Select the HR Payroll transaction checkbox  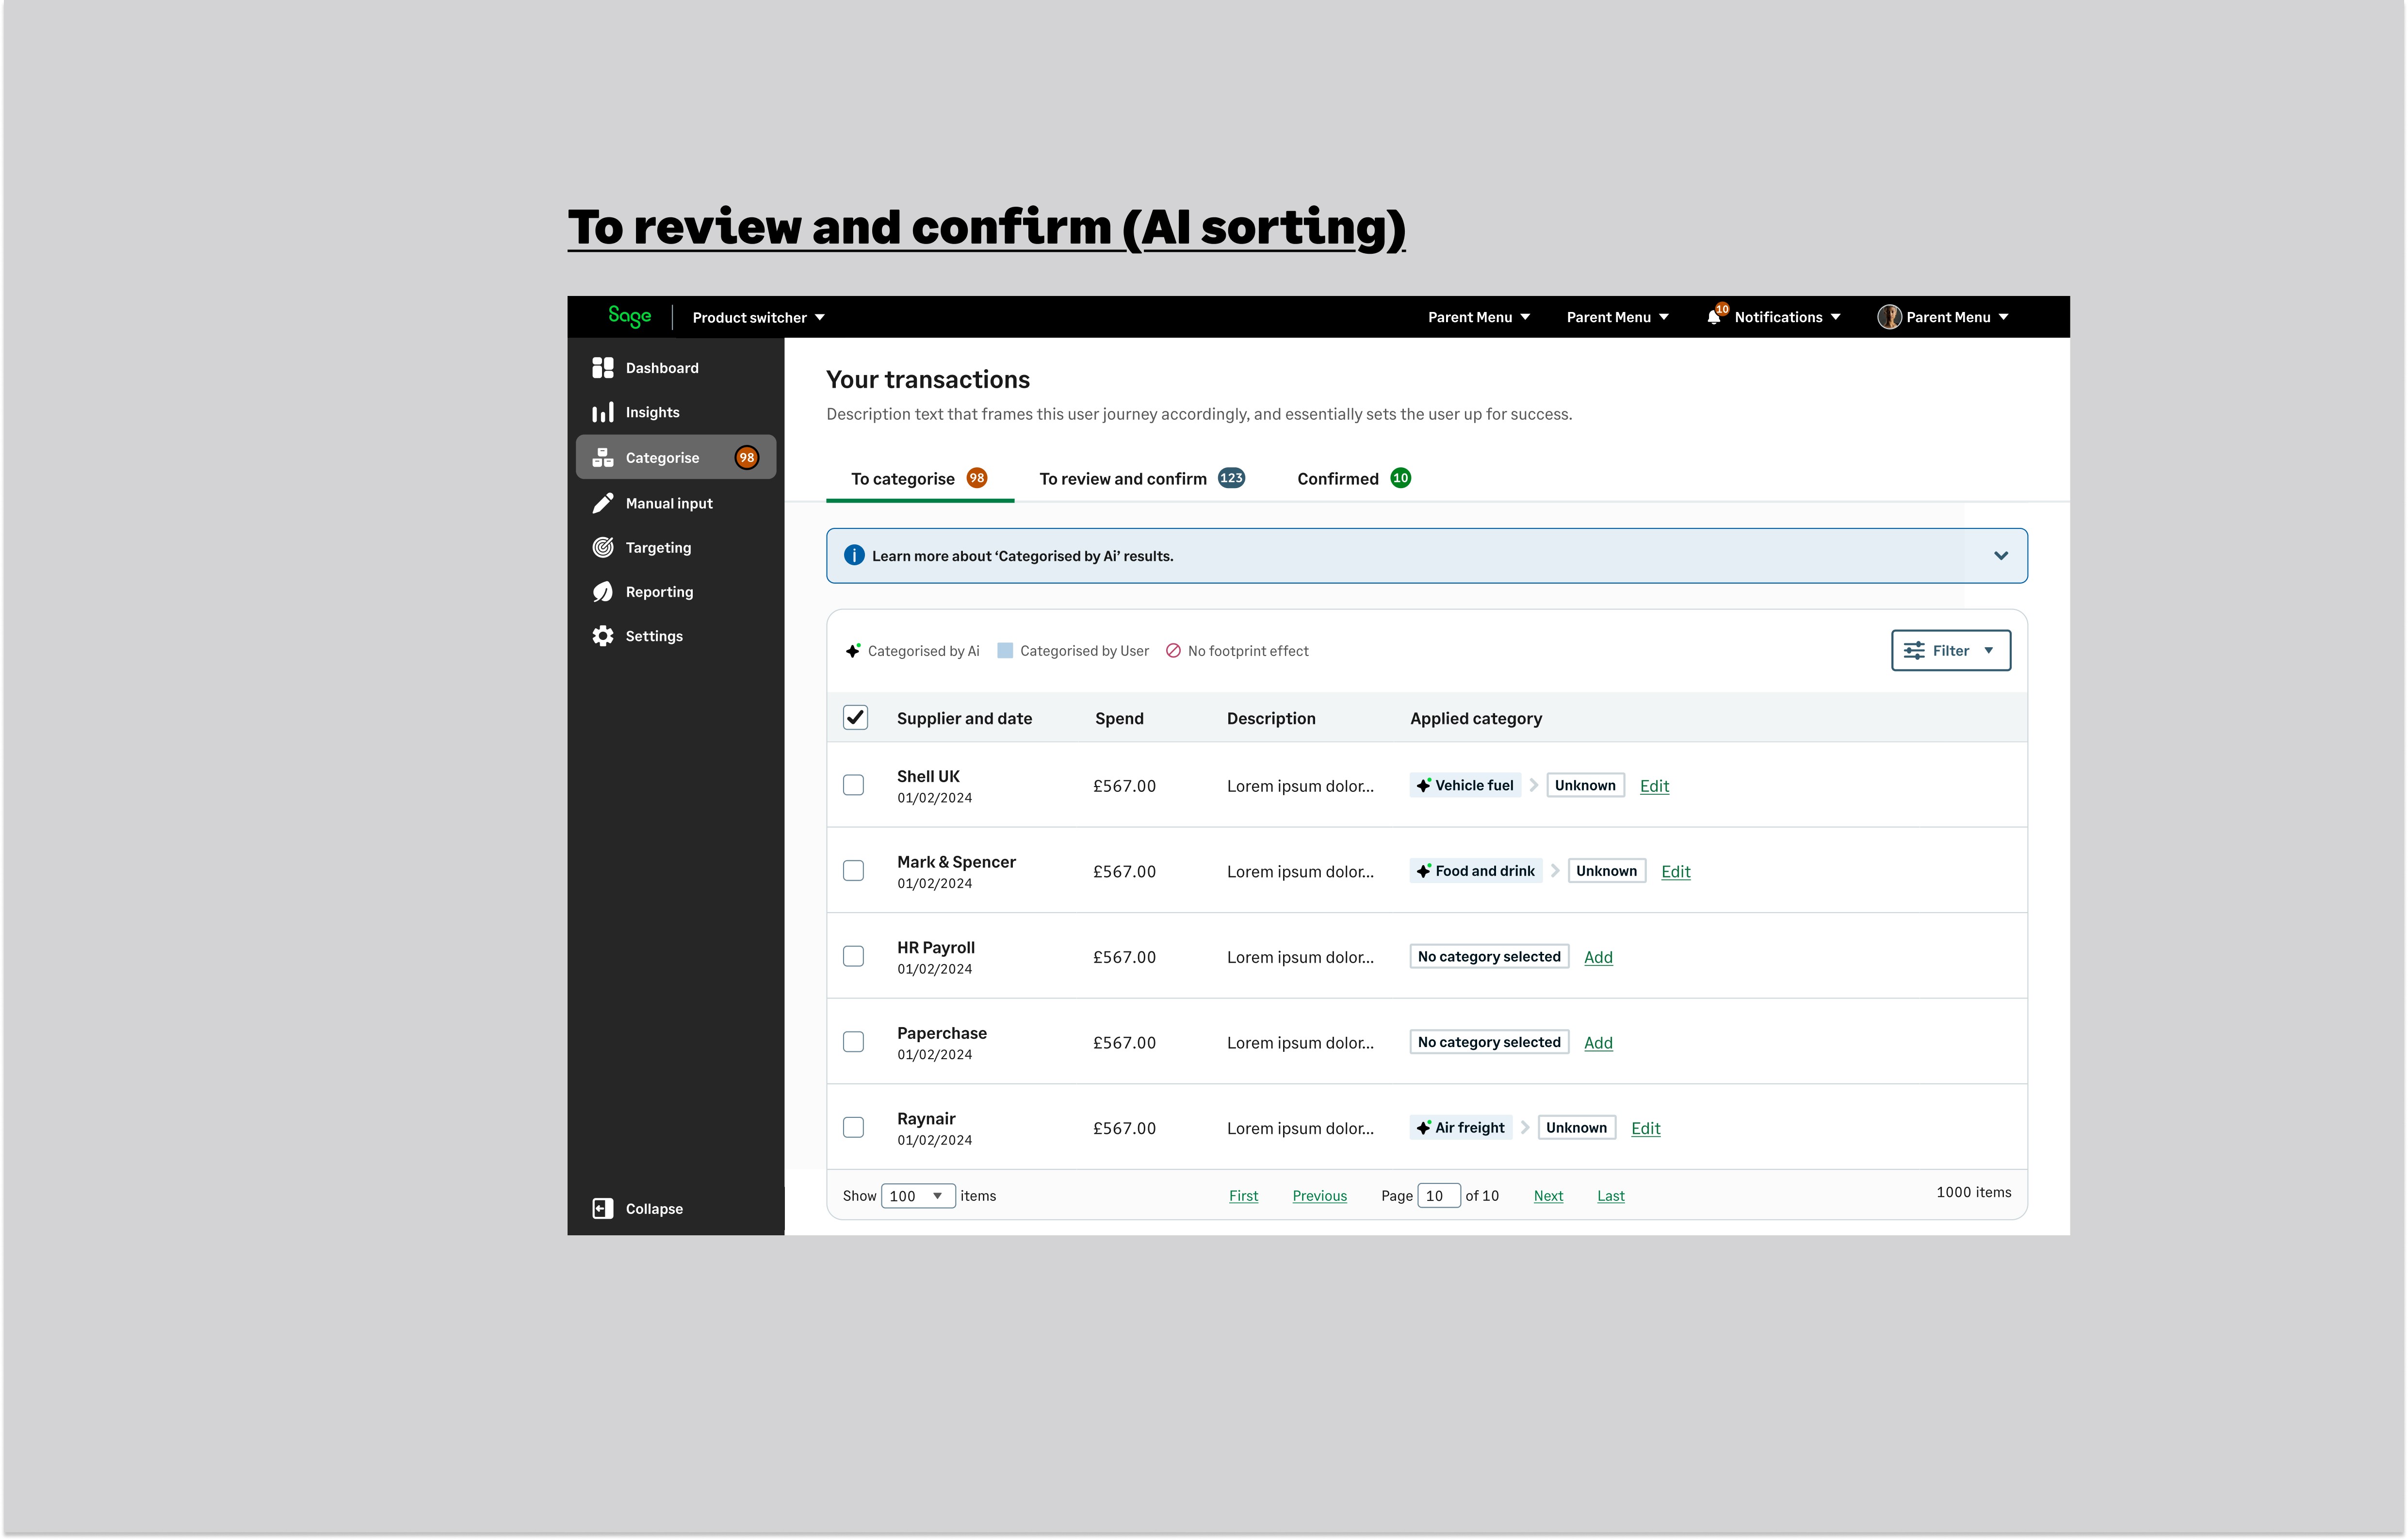[853, 956]
